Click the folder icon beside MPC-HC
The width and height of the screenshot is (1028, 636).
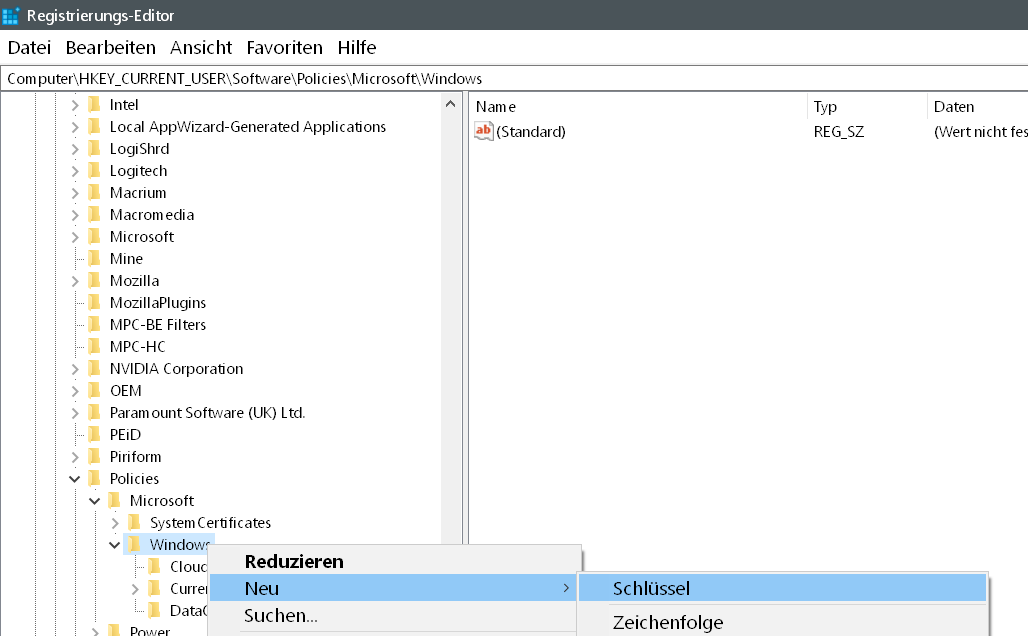pyautogui.click(x=95, y=347)
